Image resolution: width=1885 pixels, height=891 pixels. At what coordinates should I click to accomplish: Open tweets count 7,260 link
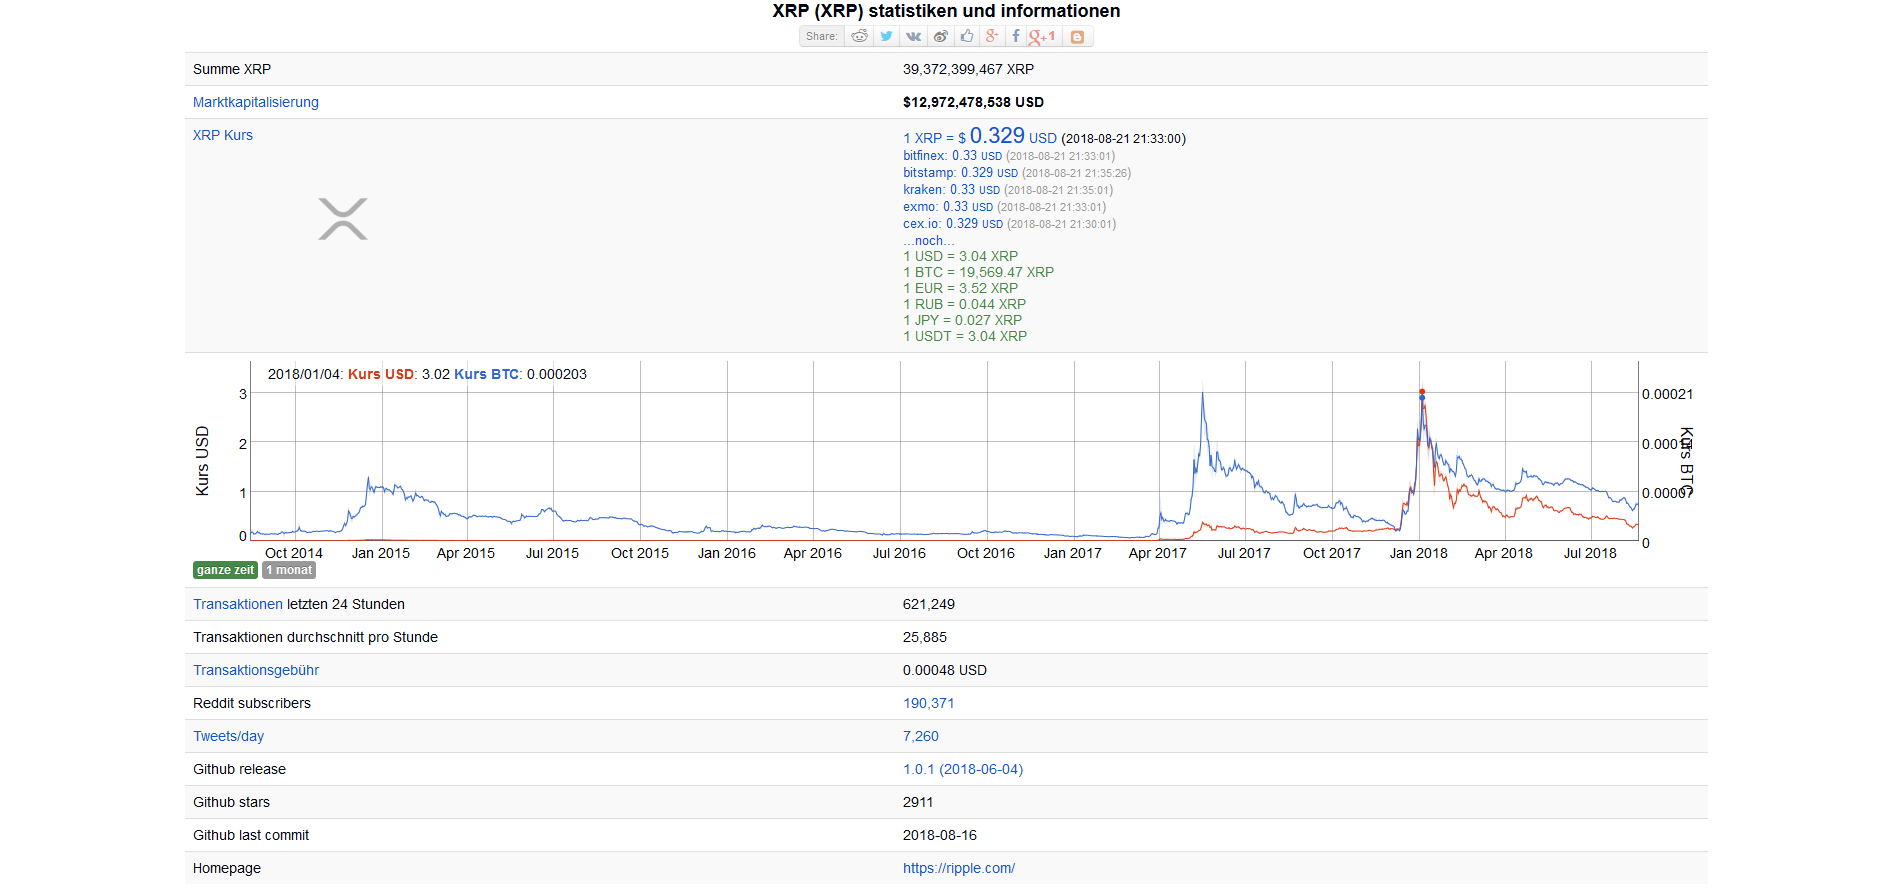click(x=921, y=736)
